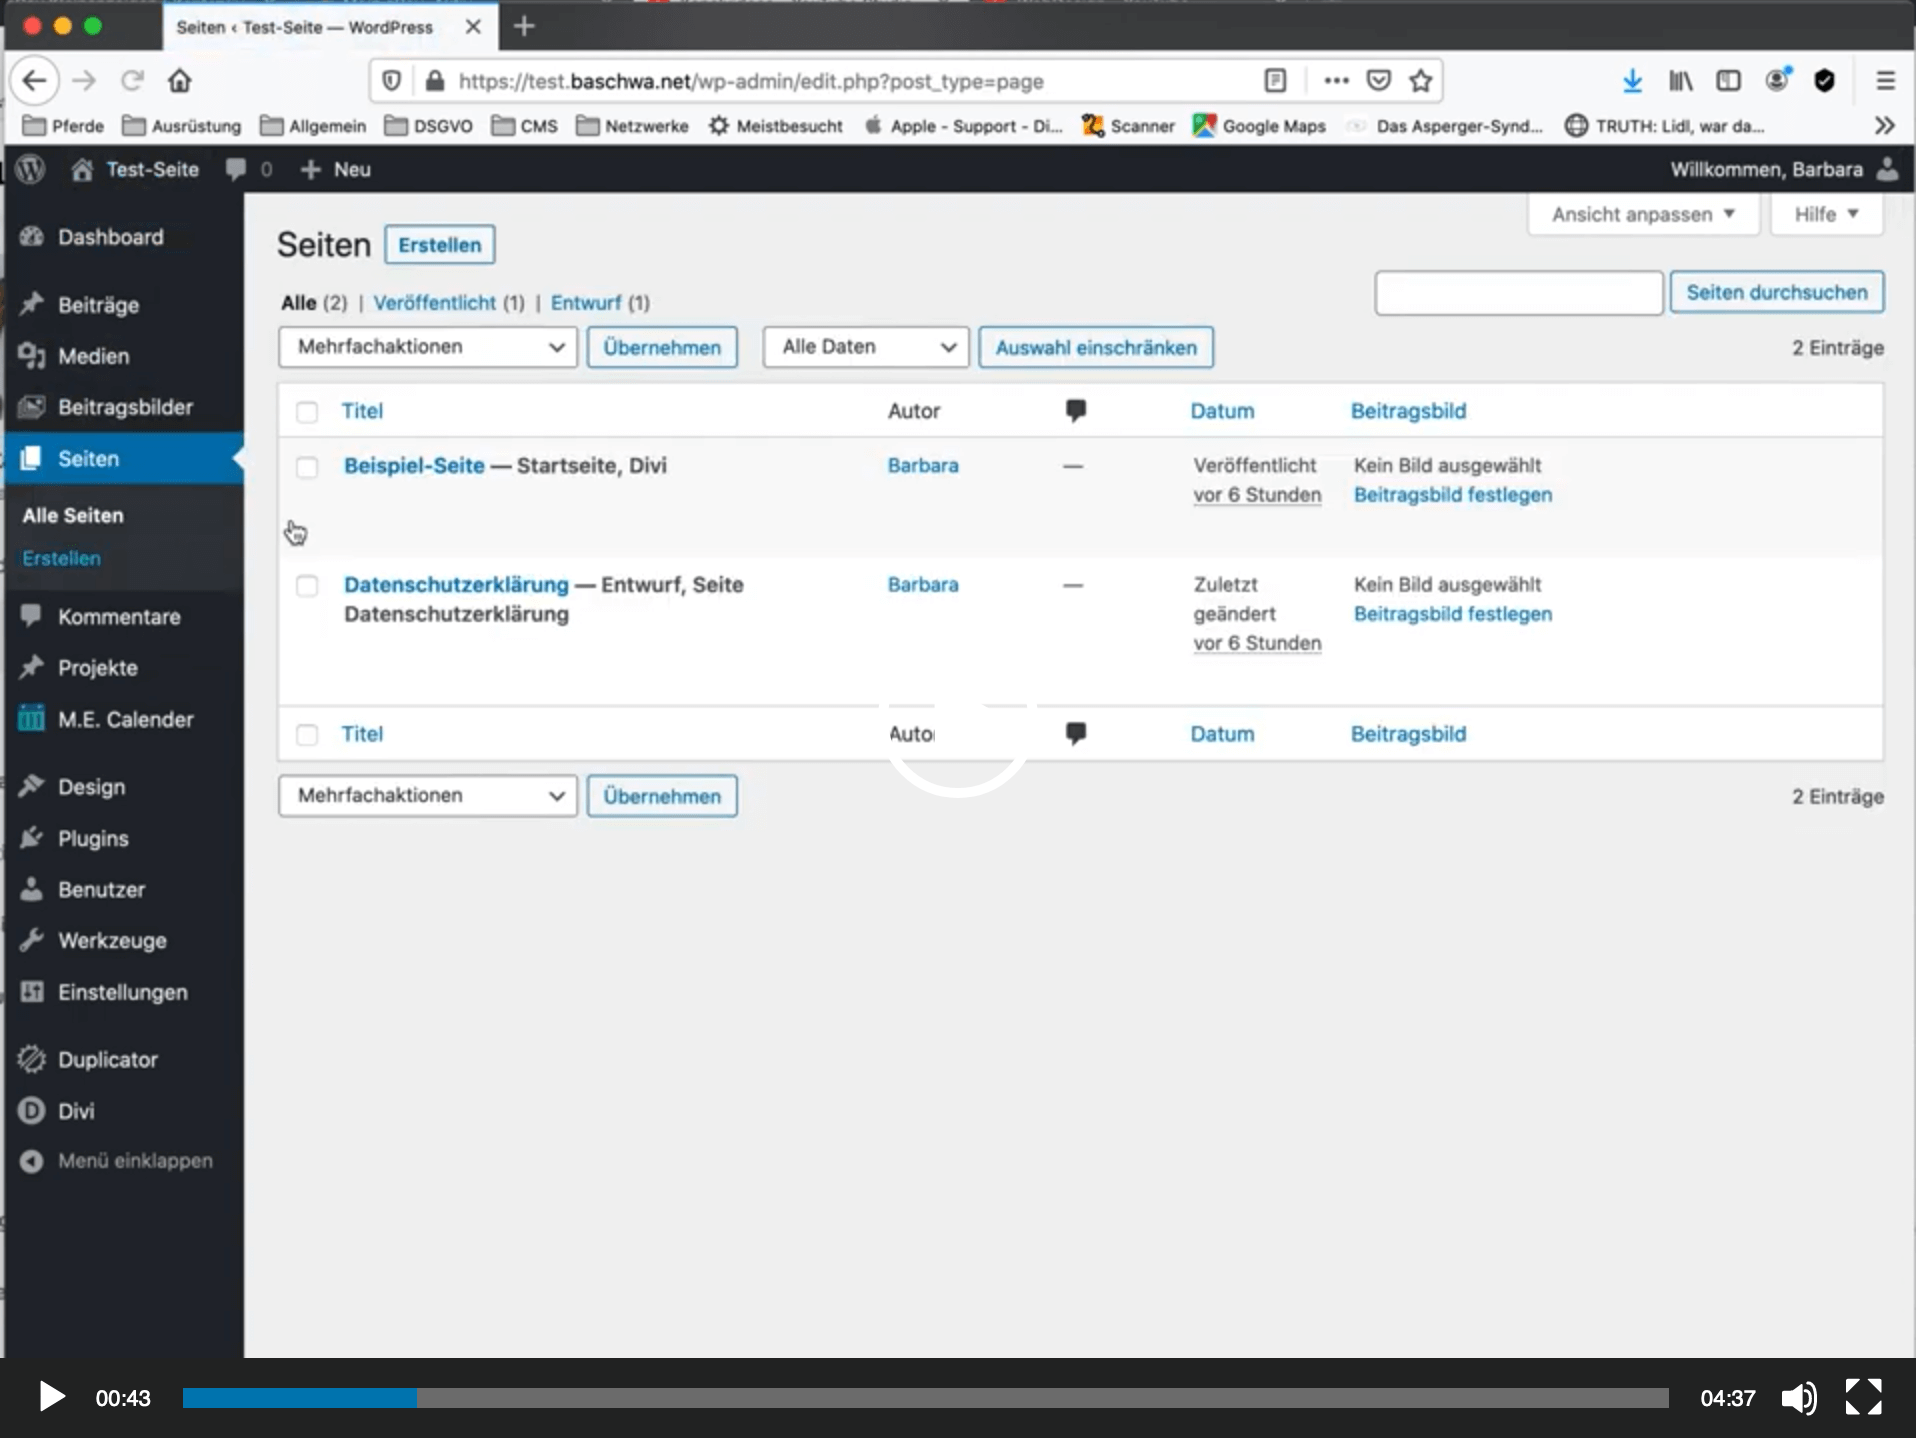1922x1438 pixels.
Task: Open the Beispiel-Seite page link
Action: [x=414, y=465]
